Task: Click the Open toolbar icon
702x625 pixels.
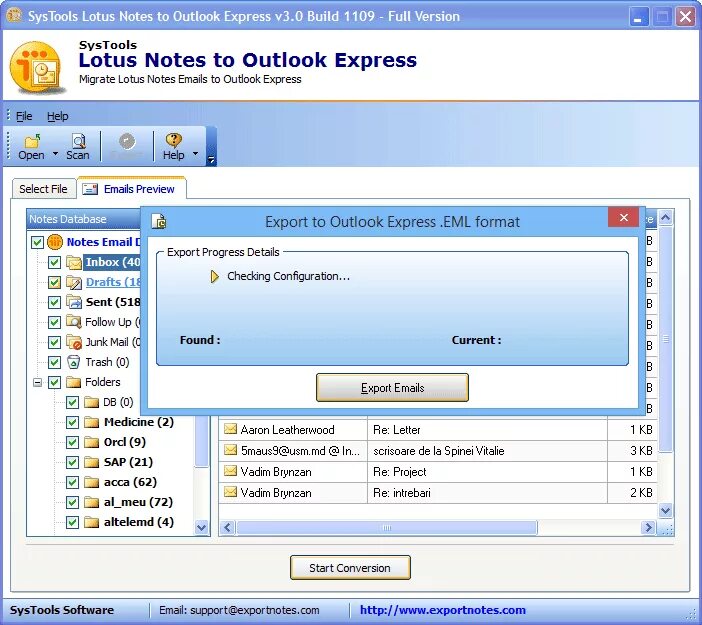Action: click(x=32, y=141)
